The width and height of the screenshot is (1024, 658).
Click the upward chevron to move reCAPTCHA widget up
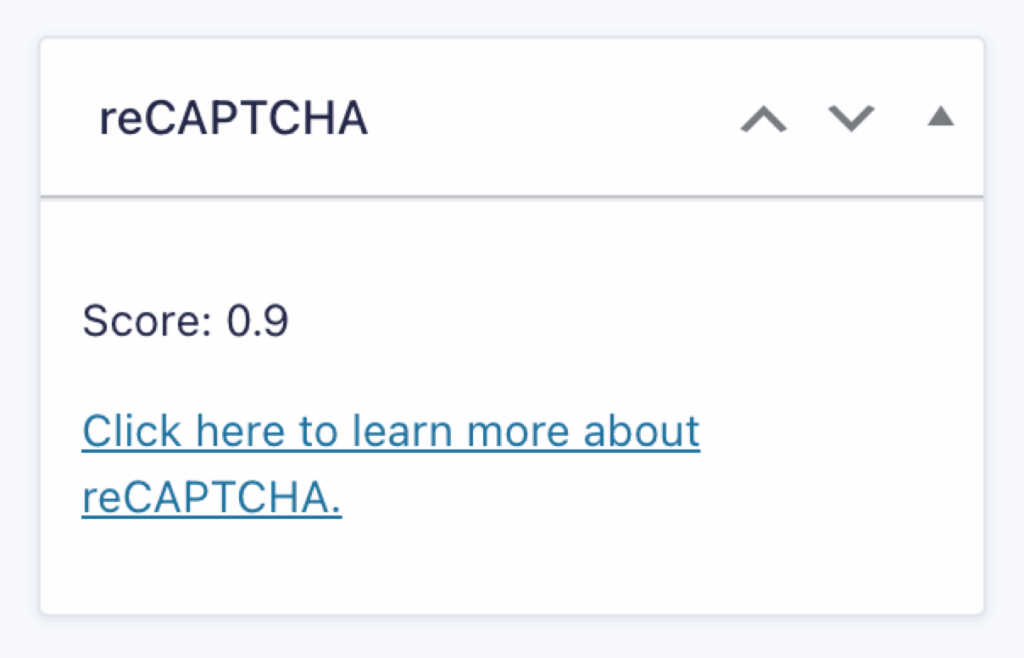763,118
